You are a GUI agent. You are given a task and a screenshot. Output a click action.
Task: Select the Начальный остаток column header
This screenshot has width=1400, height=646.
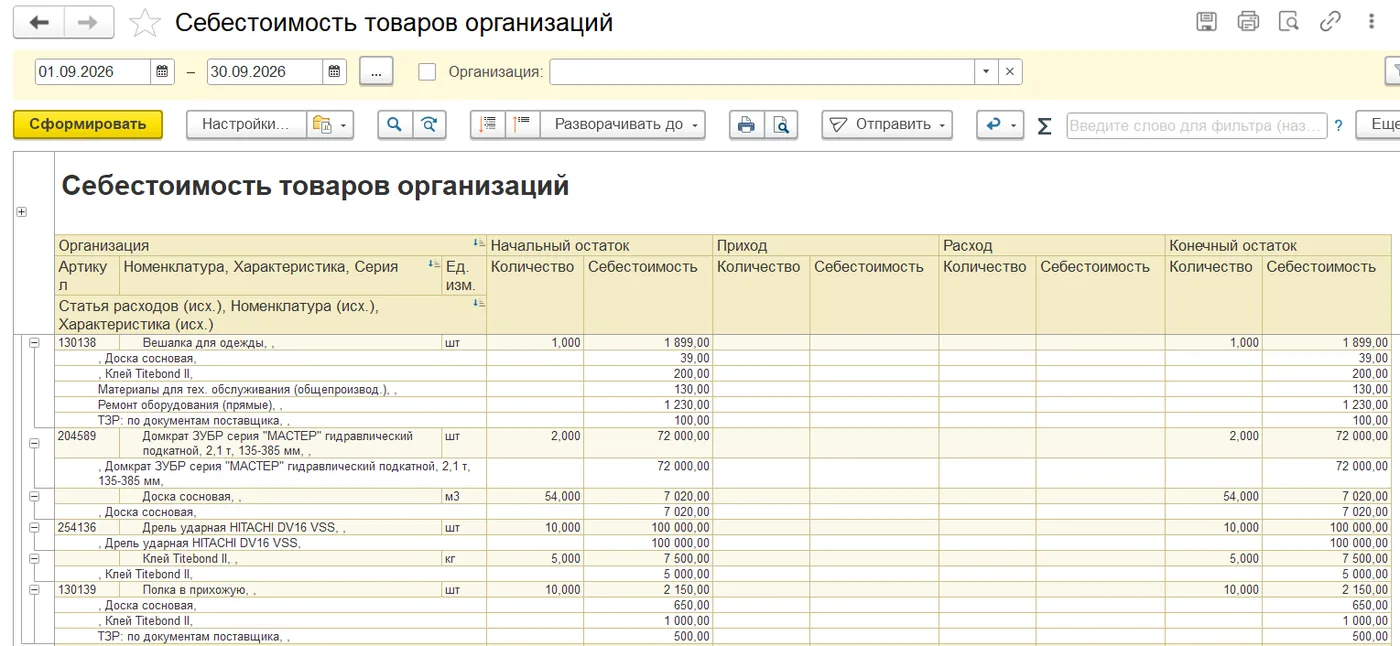point(599,245)
